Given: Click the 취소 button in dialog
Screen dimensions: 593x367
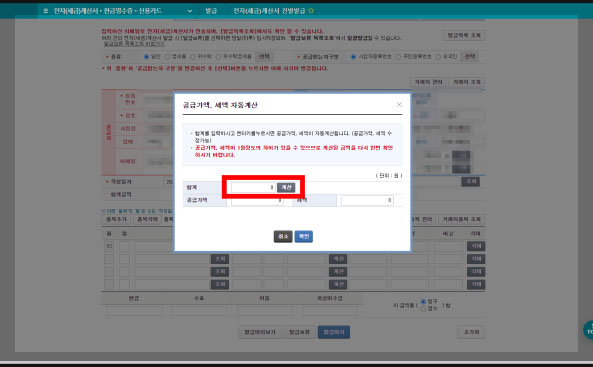Looking at the screenshot, I should click(x=283, y=236).
